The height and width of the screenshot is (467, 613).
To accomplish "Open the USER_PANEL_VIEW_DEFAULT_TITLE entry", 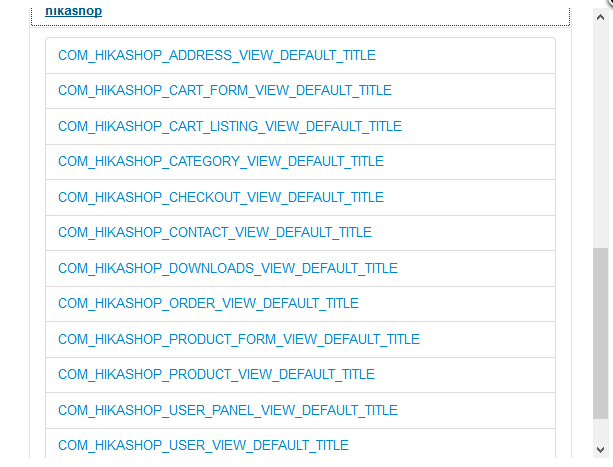I will point(228,410).
